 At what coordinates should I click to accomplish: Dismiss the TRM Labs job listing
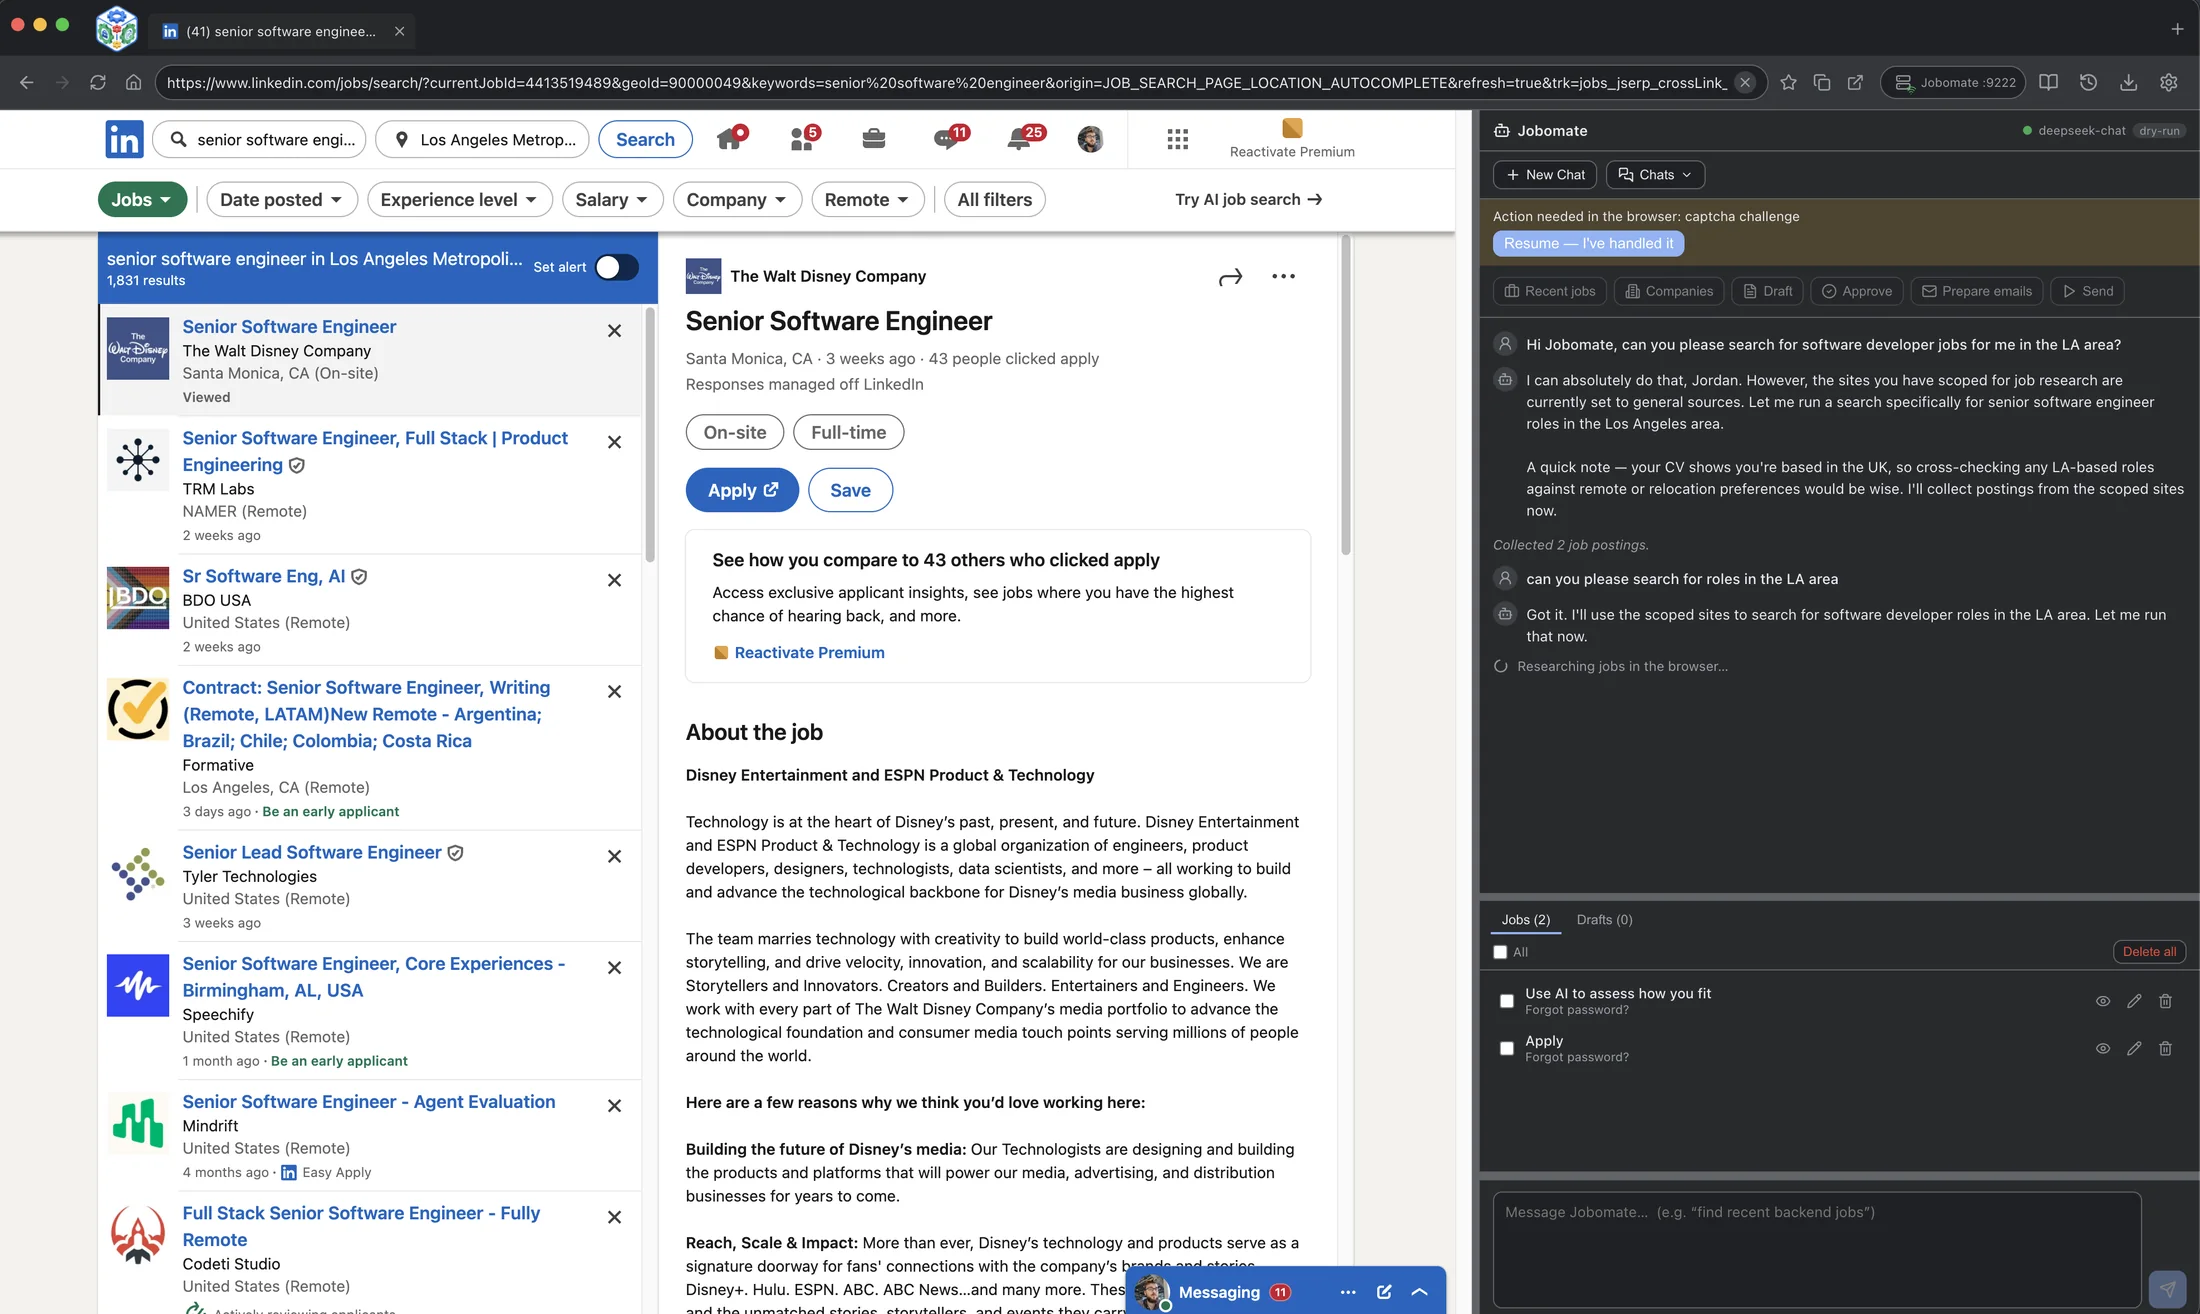pos(614,442)
